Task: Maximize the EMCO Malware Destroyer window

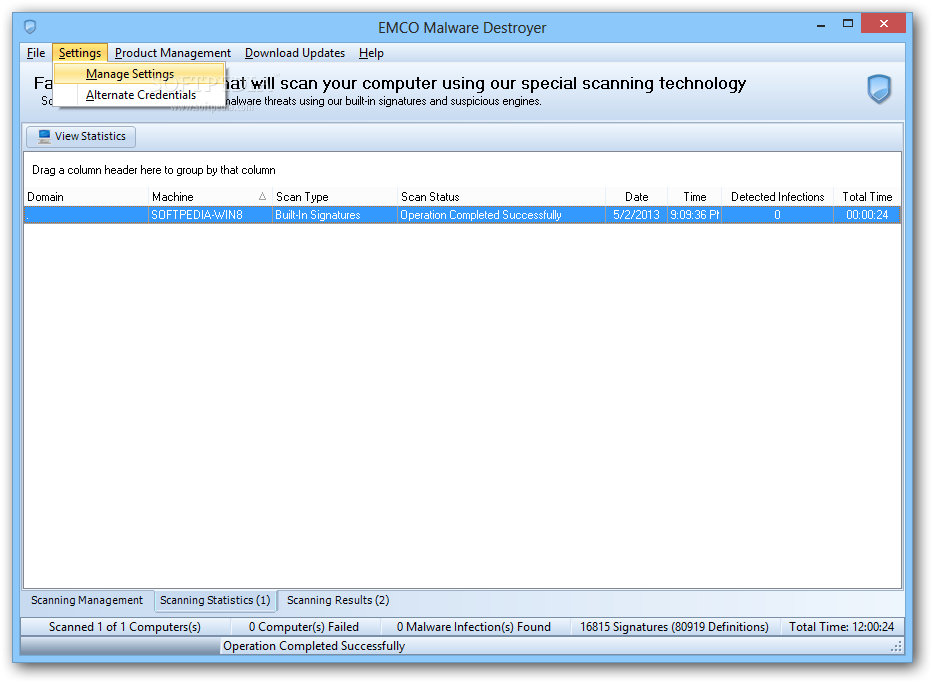Action: [x=848, y=24]
